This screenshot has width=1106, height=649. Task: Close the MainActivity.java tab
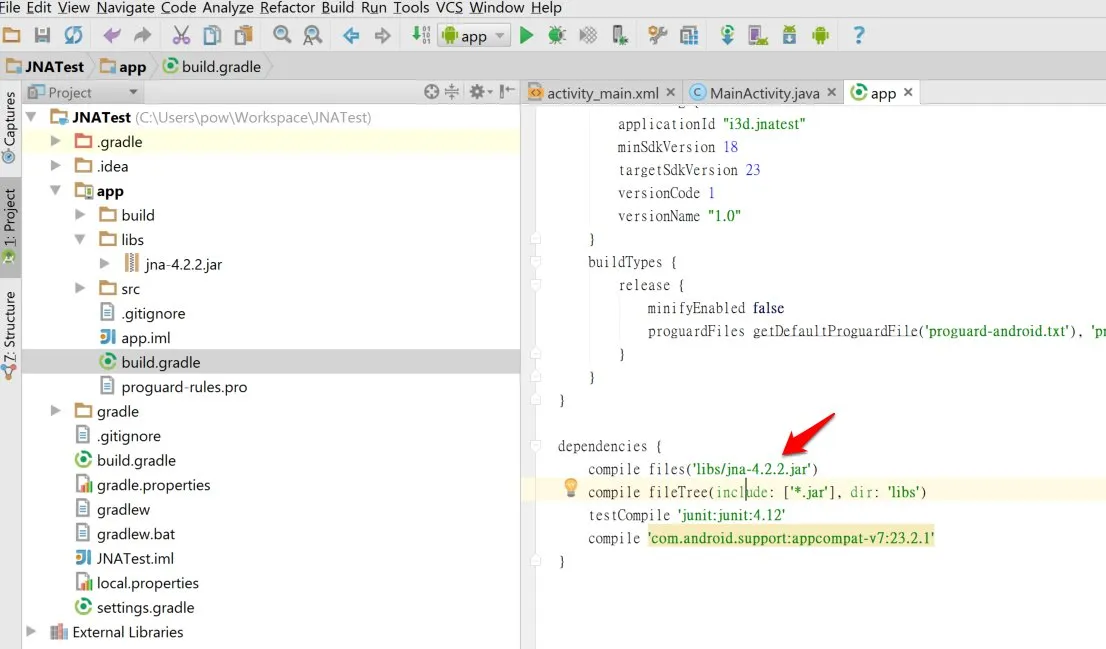pyautogui.click(x=832, y=92)
